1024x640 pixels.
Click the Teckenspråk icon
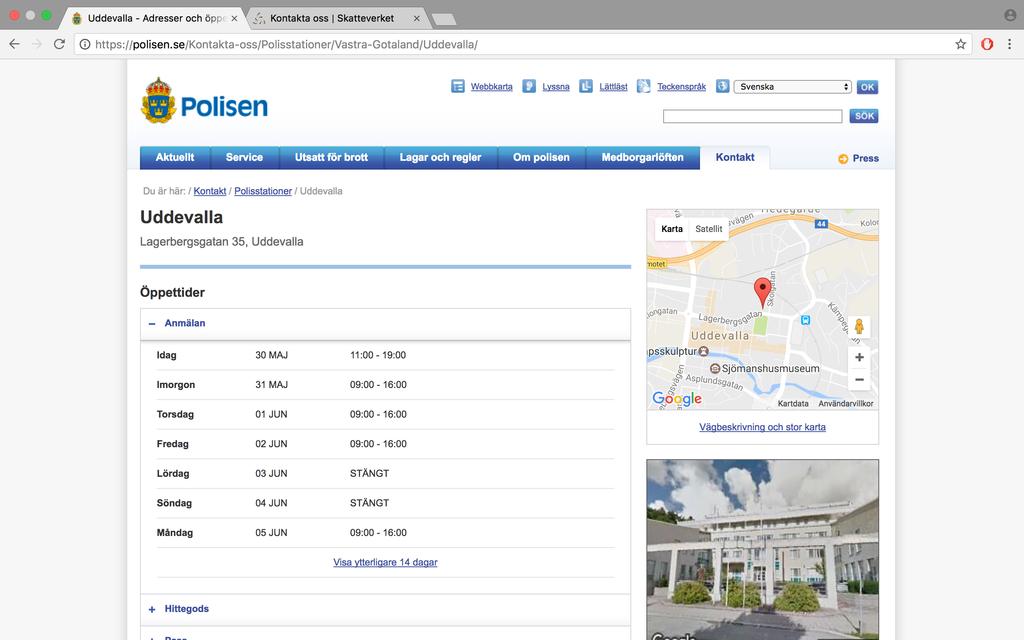tap(644, 86)
